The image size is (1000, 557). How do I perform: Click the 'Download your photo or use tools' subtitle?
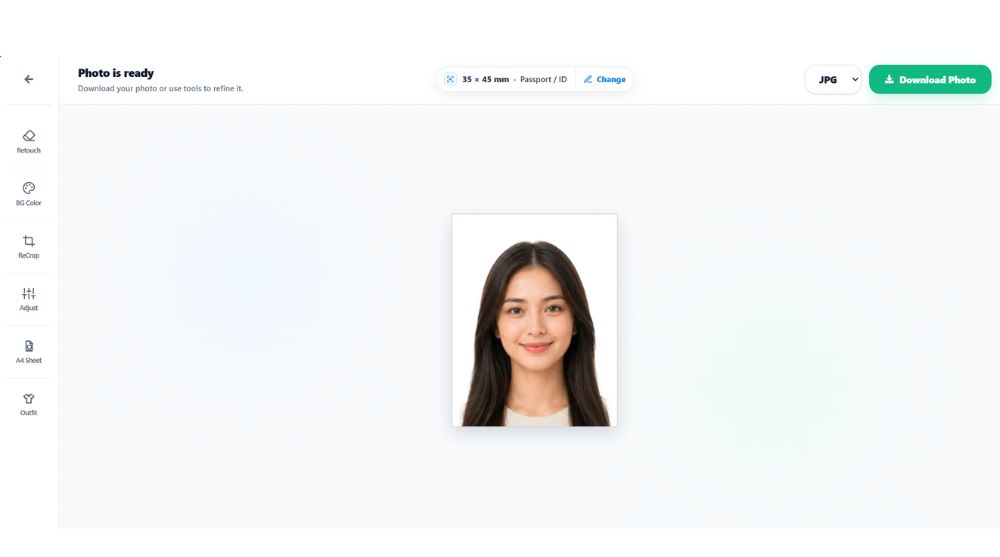point(160,89)
